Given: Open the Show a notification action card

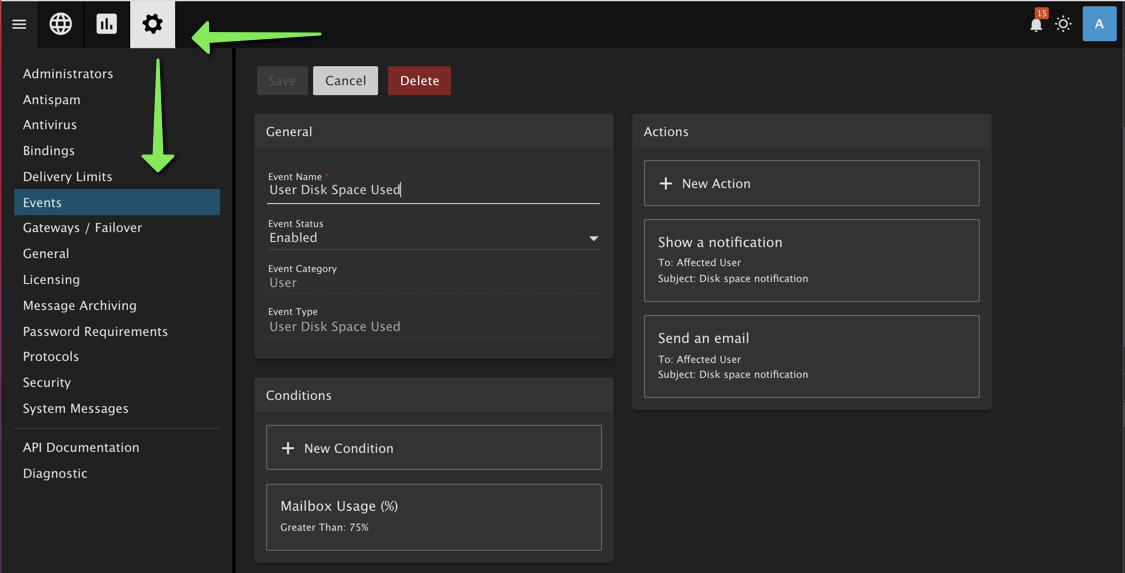Looking at the screenshot, I should pos(811,260).
